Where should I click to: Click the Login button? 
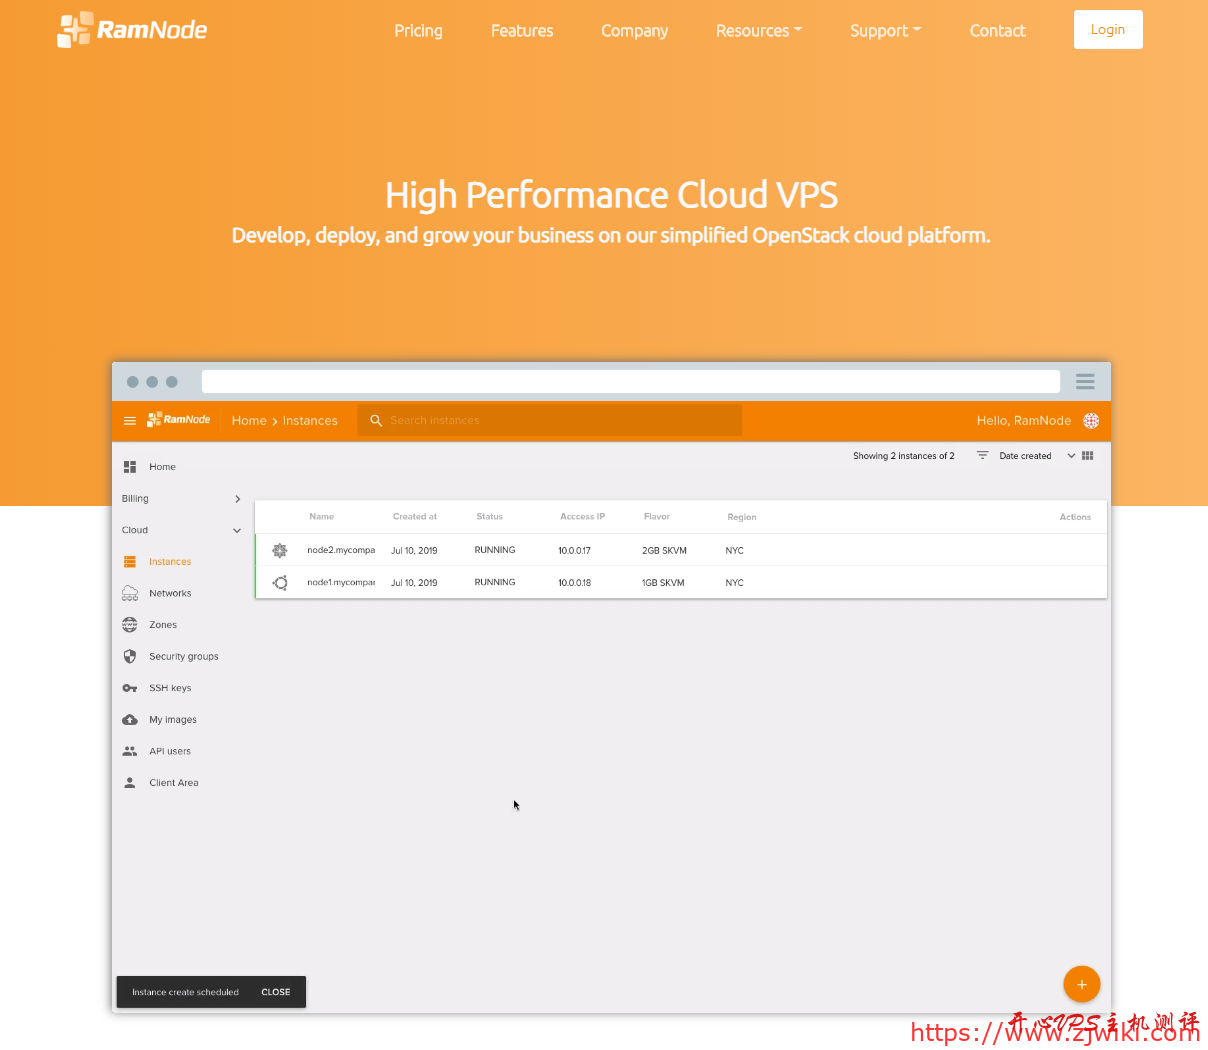coord(1107,30)
